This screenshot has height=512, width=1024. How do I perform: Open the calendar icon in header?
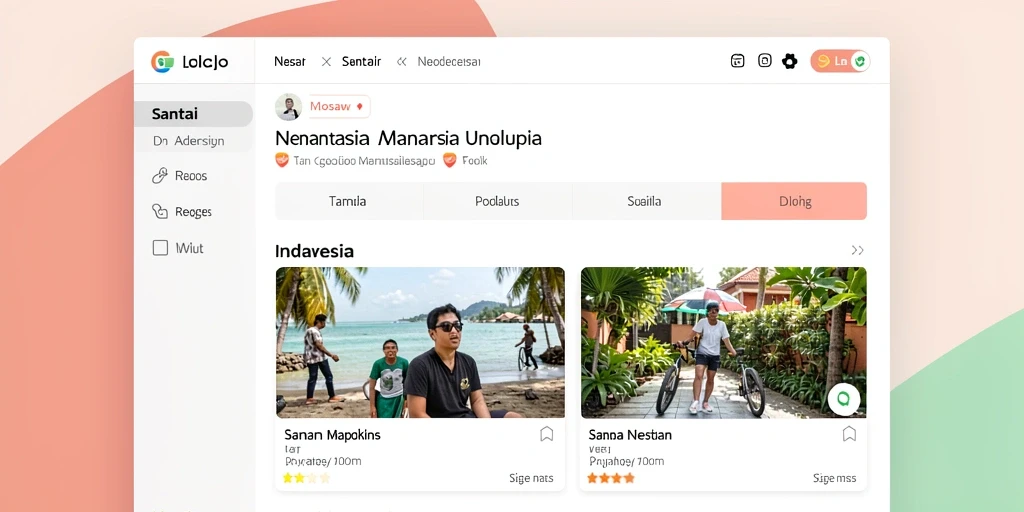pyautogui.click(x=737, y=61)
